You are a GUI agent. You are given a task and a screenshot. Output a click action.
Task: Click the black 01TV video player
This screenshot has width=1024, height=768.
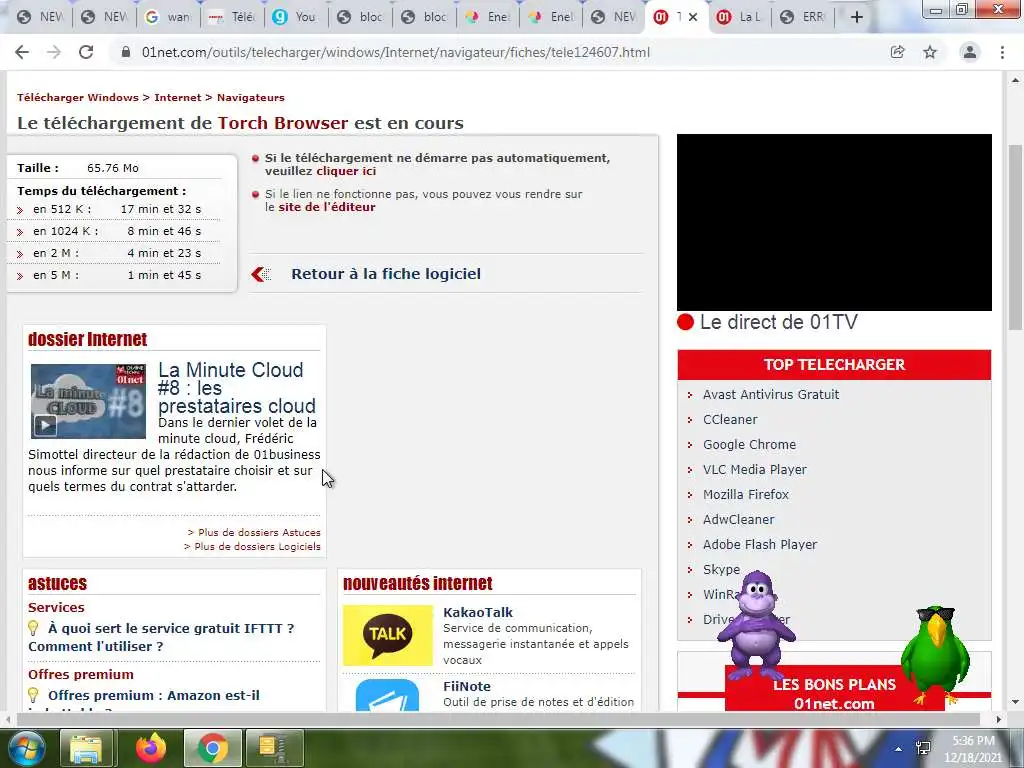(x=834, y=222)
